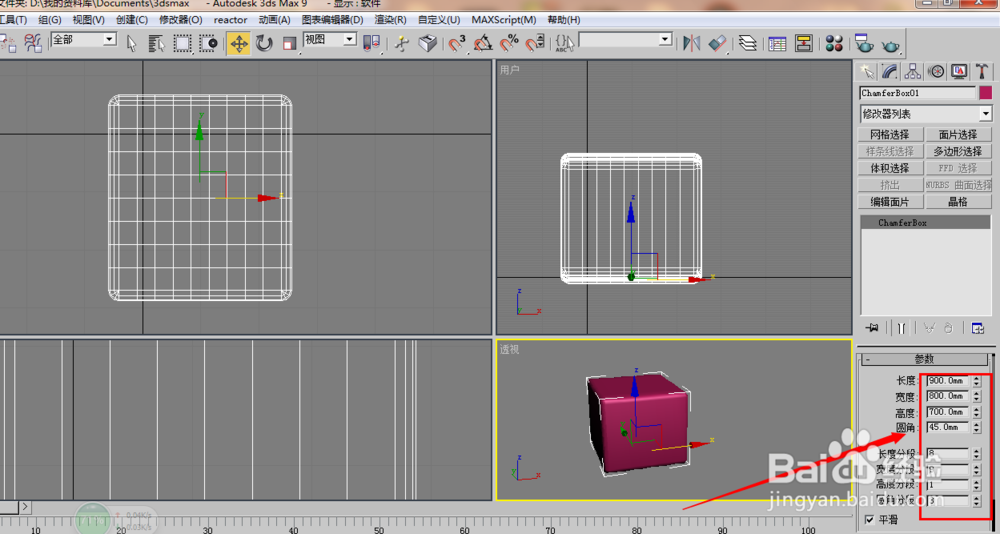Toggle Select and Manipulate tool
Image resolution: width=1000 pixels, height=534 pixels.
(402, 43)
